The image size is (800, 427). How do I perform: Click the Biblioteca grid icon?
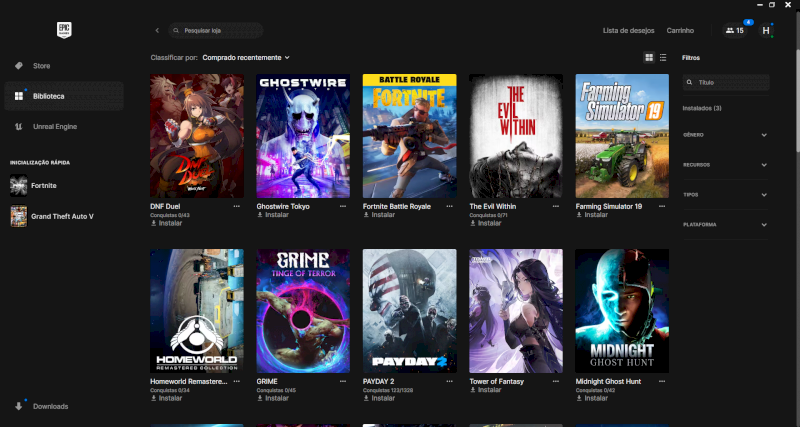tap(19, 96)
